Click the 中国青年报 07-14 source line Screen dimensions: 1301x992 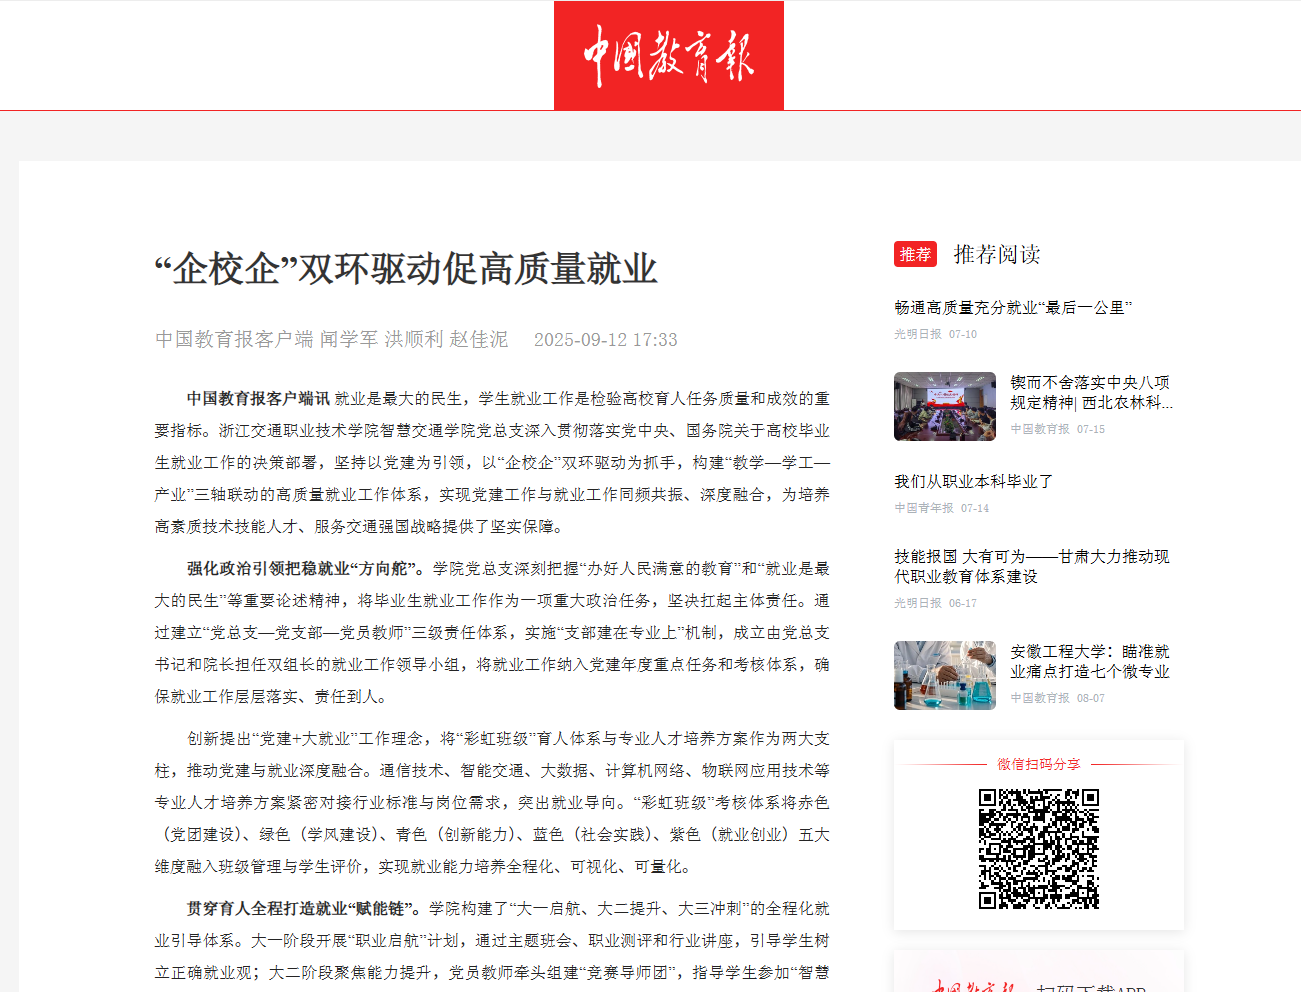coord(941,508)
